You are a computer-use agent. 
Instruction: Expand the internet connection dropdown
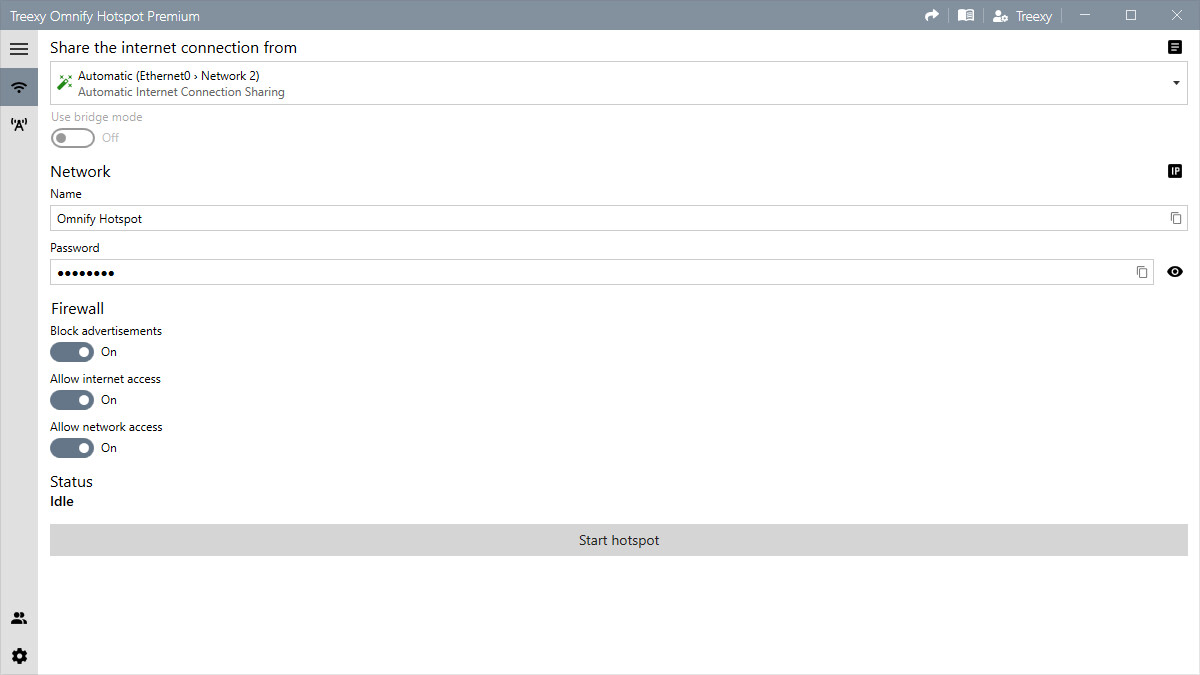tap(1175, 83)
